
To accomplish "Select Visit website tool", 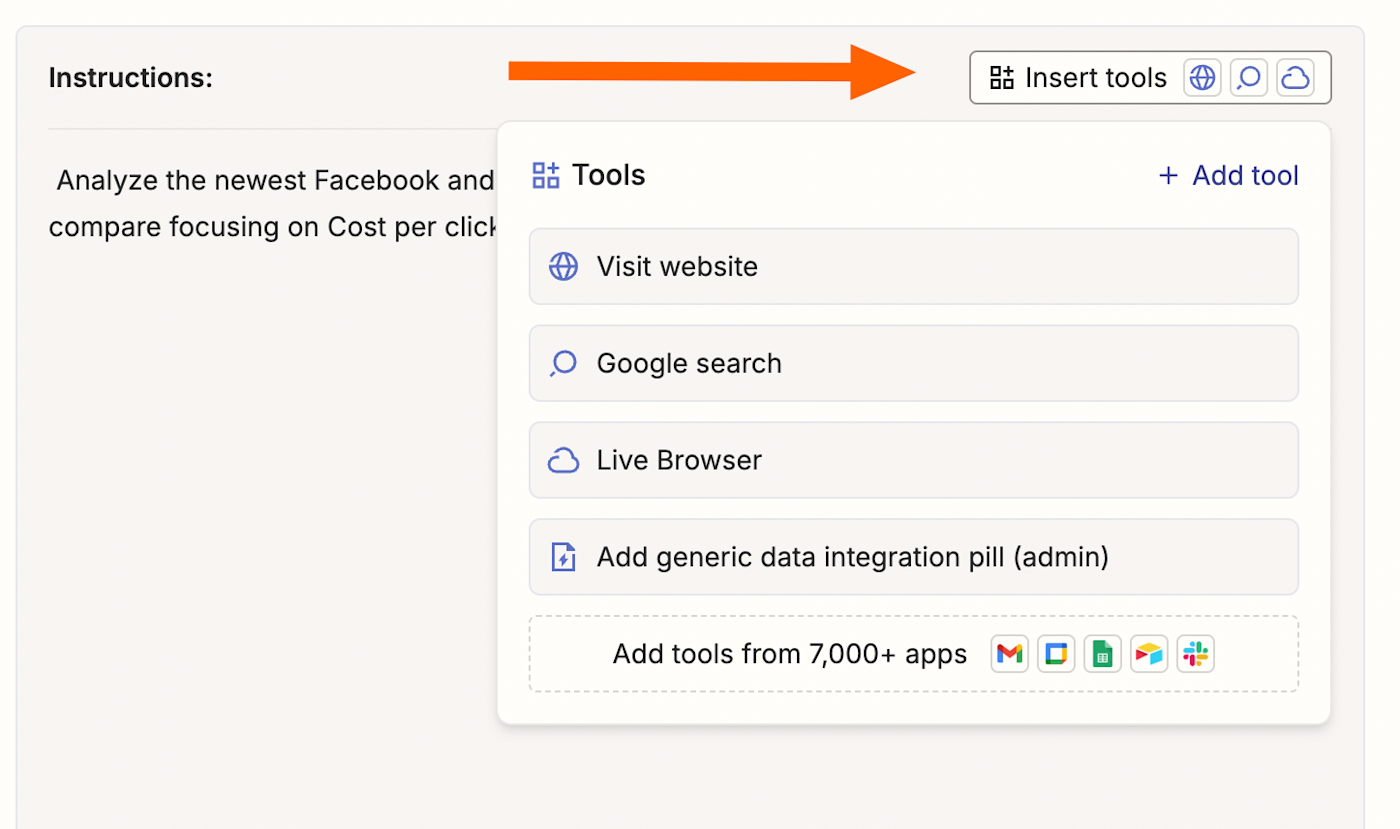I will click(913, 266).
